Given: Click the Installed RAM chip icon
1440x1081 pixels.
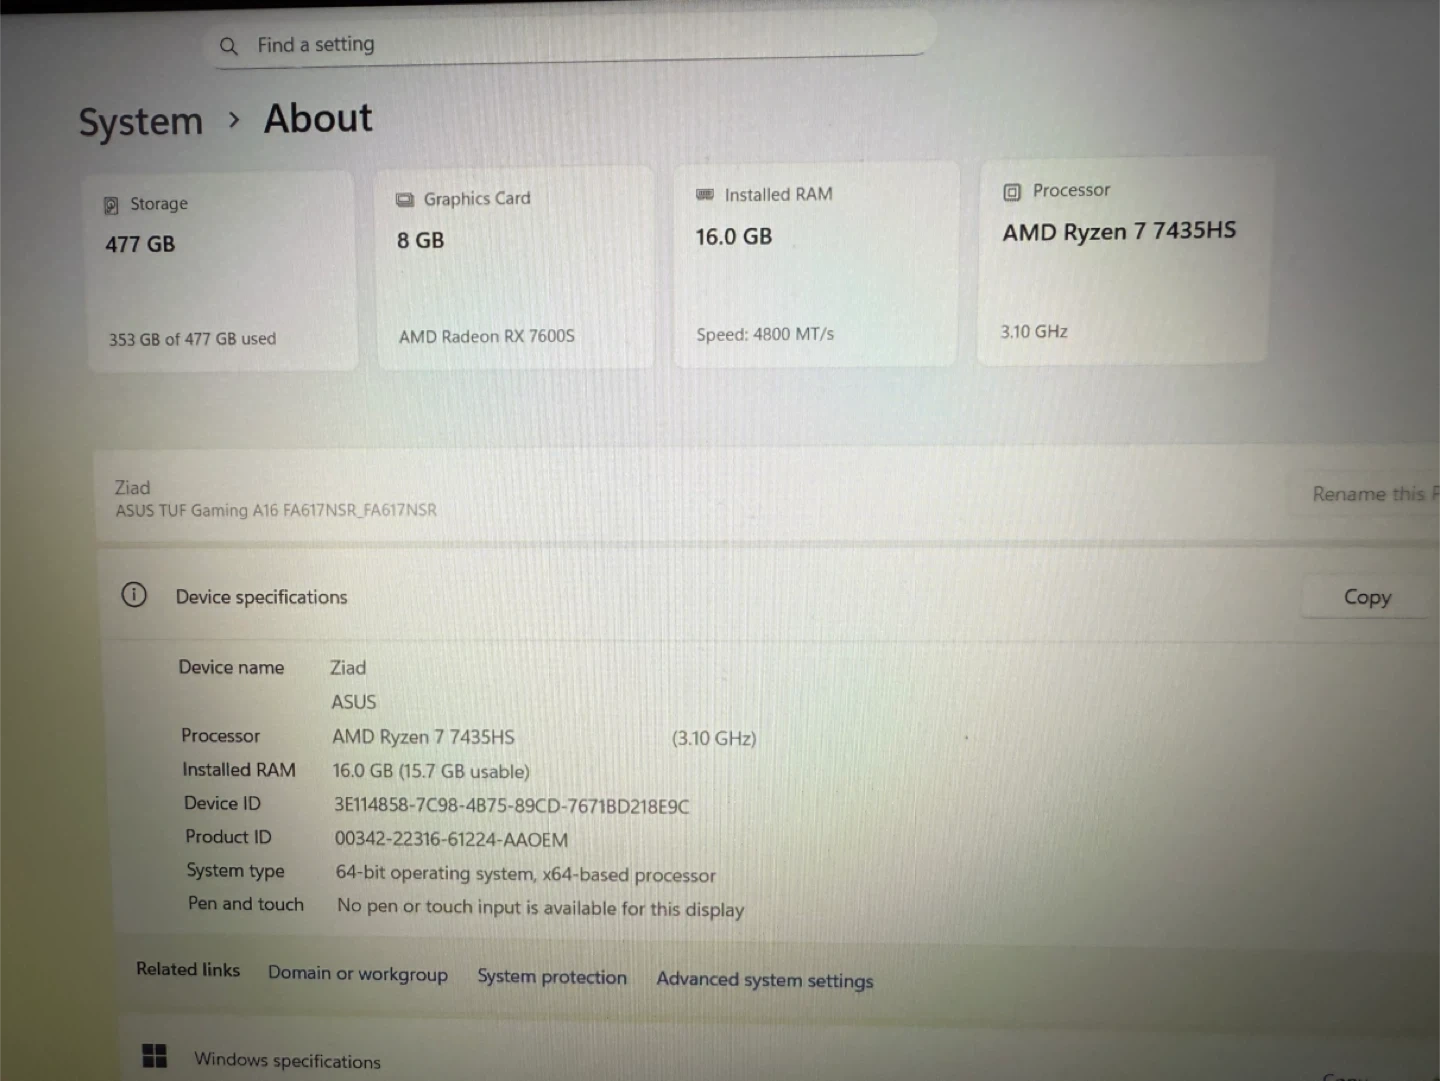Looking at the screenshot, I should pyautogui.click(x=705, y=195).
